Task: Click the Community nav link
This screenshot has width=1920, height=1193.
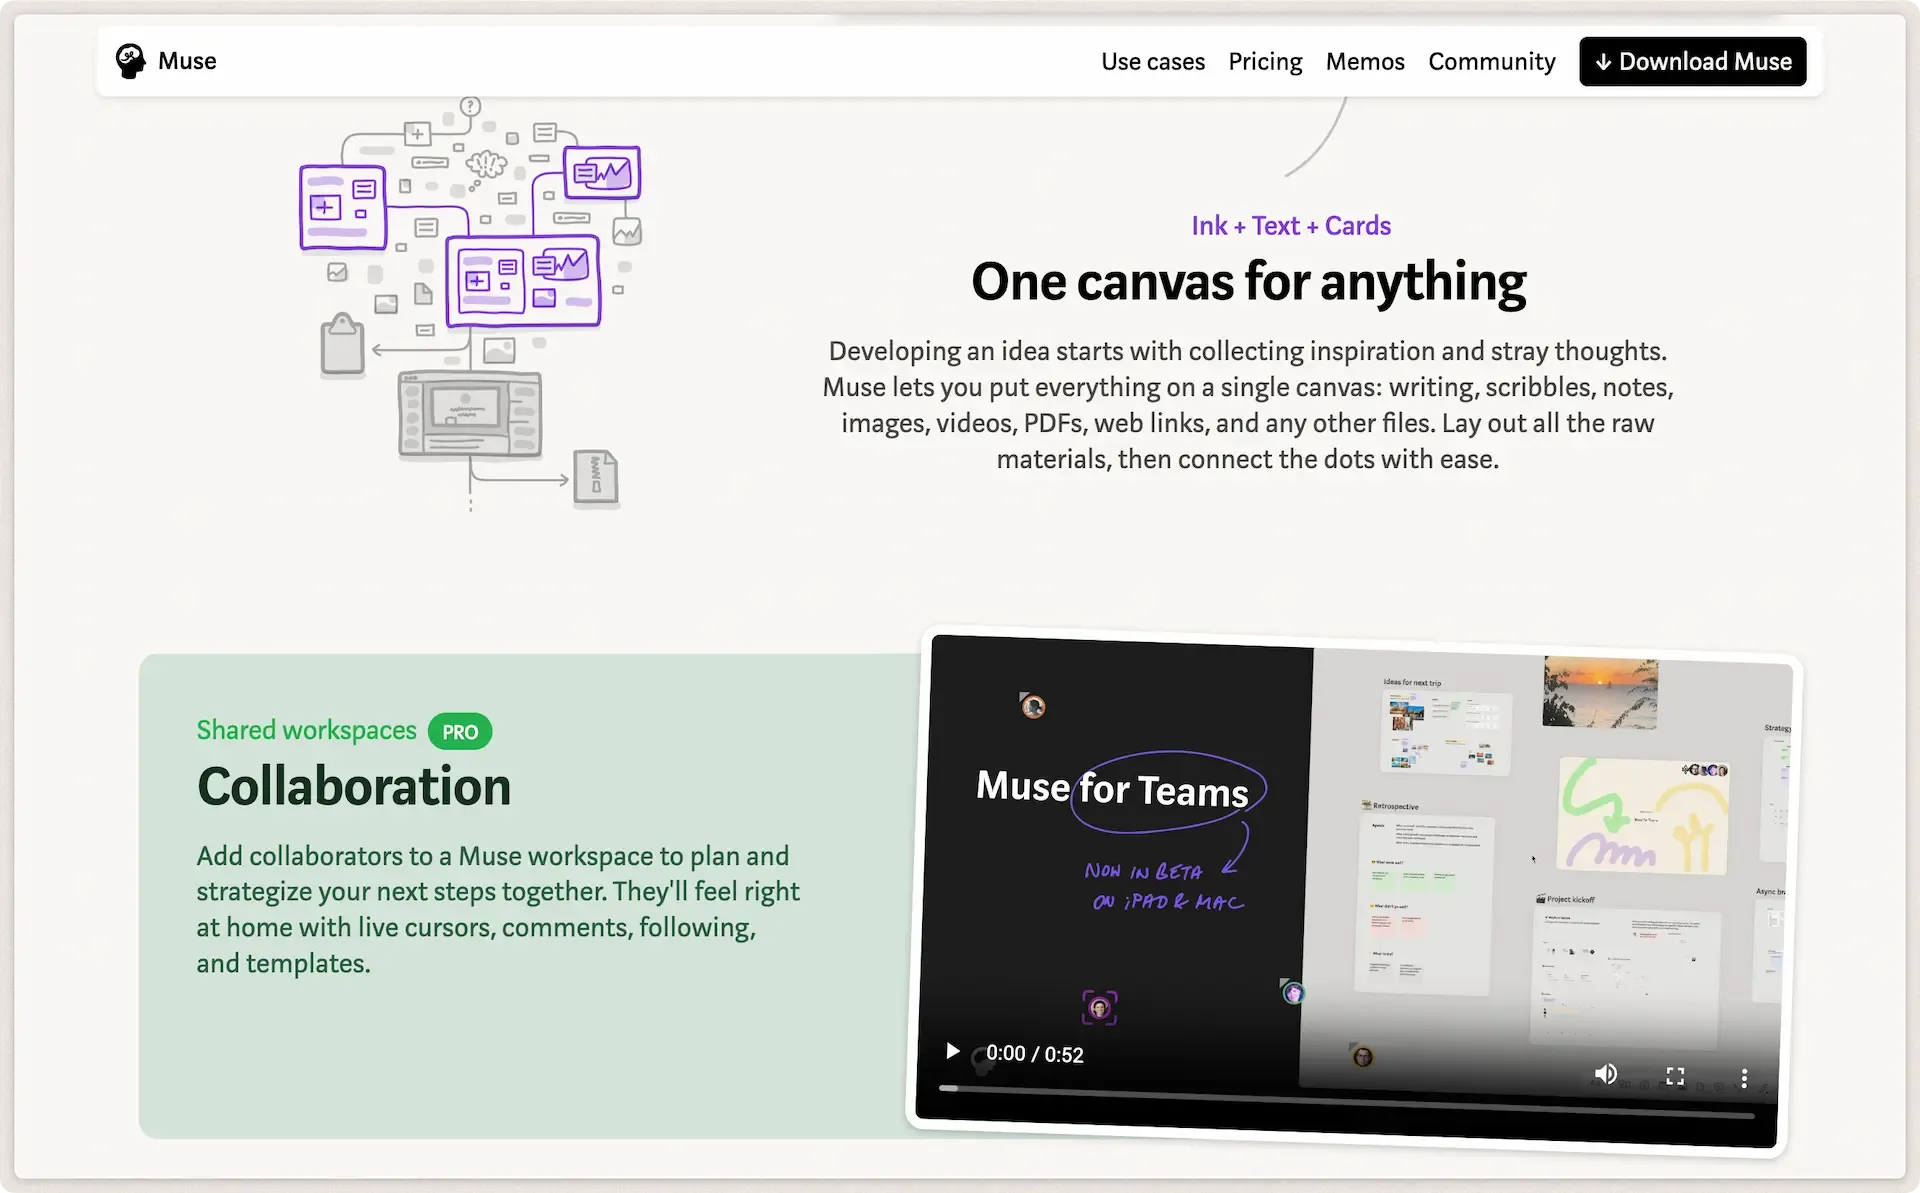Action: [1491, 60]
